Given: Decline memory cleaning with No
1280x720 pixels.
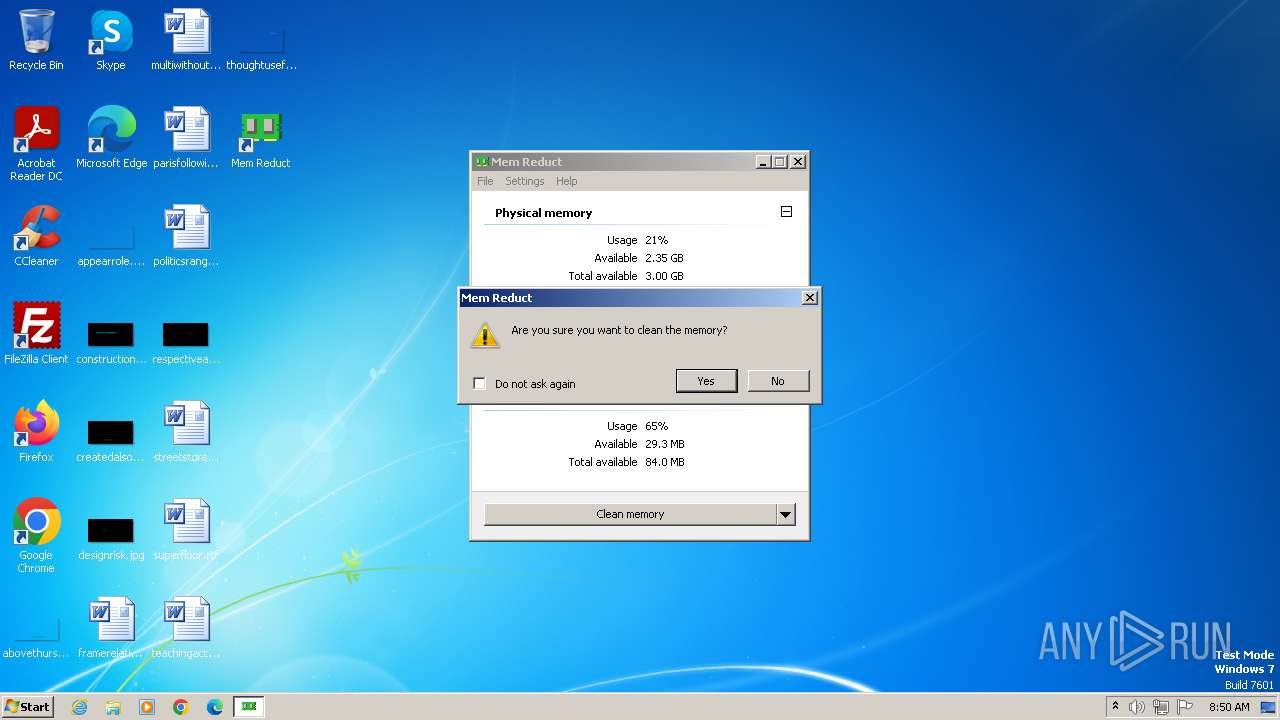Looking at the screenshot, I should [x=778, y=381].
